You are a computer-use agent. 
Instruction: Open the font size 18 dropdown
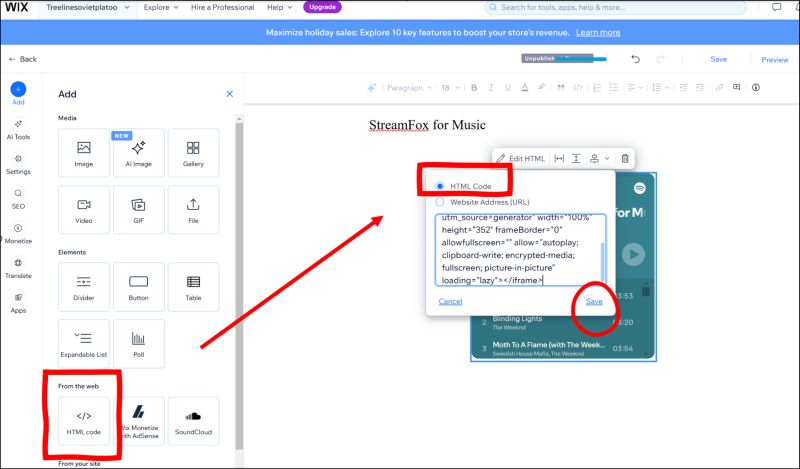451,88
